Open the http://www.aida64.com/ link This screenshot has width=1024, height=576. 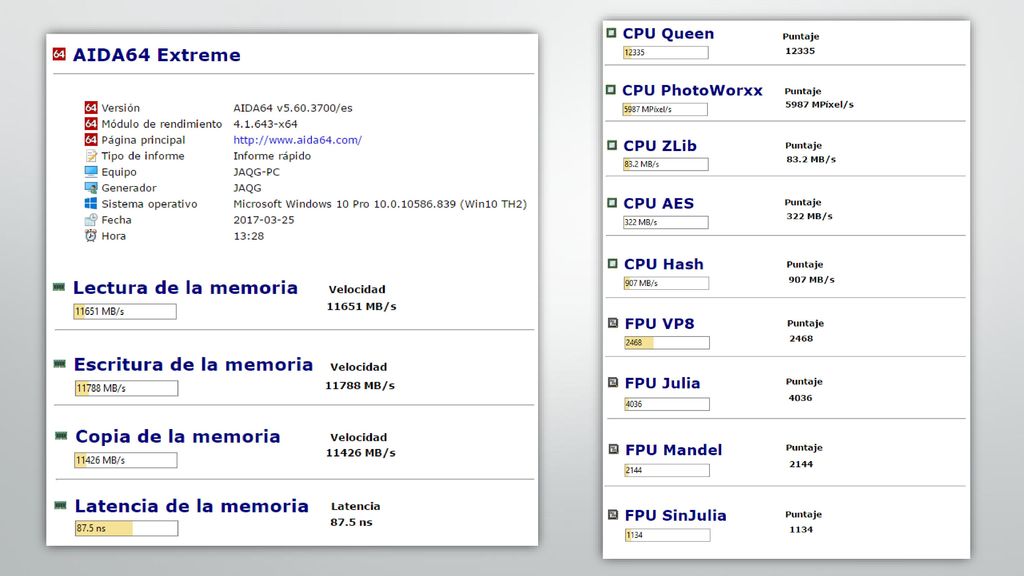point(297,140)
